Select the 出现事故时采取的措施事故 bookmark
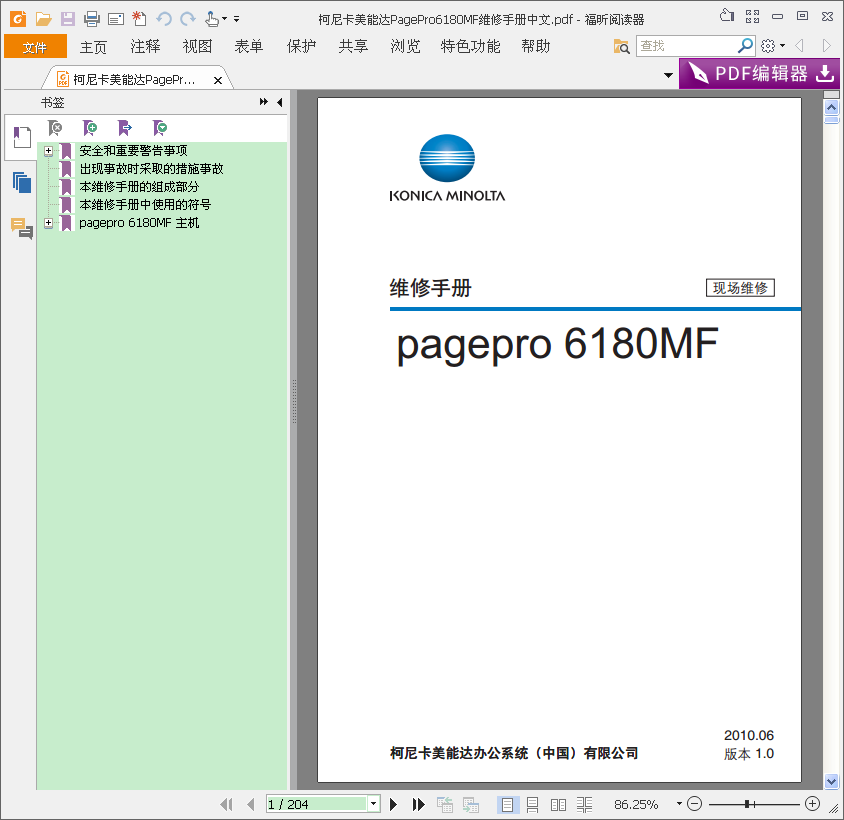 click(151, 169)
